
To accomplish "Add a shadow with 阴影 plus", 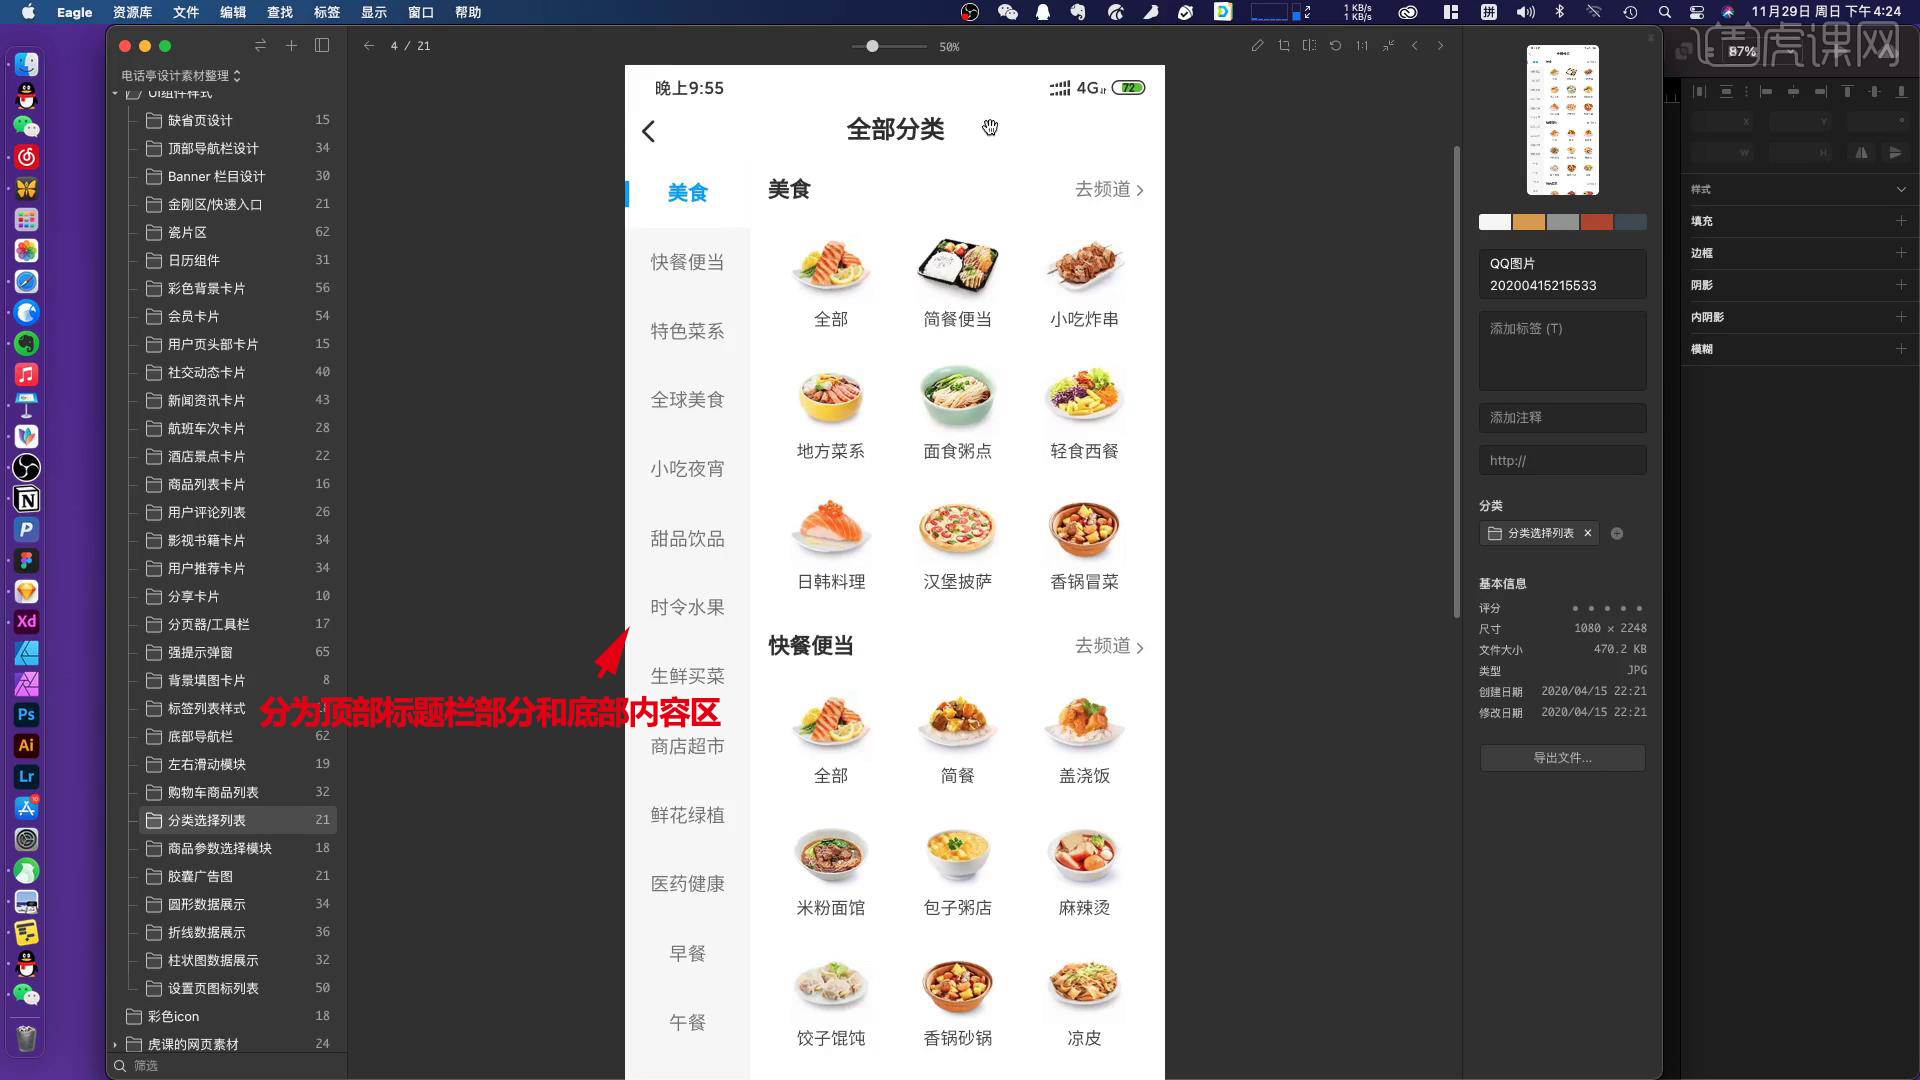I will coord(1901,285).
